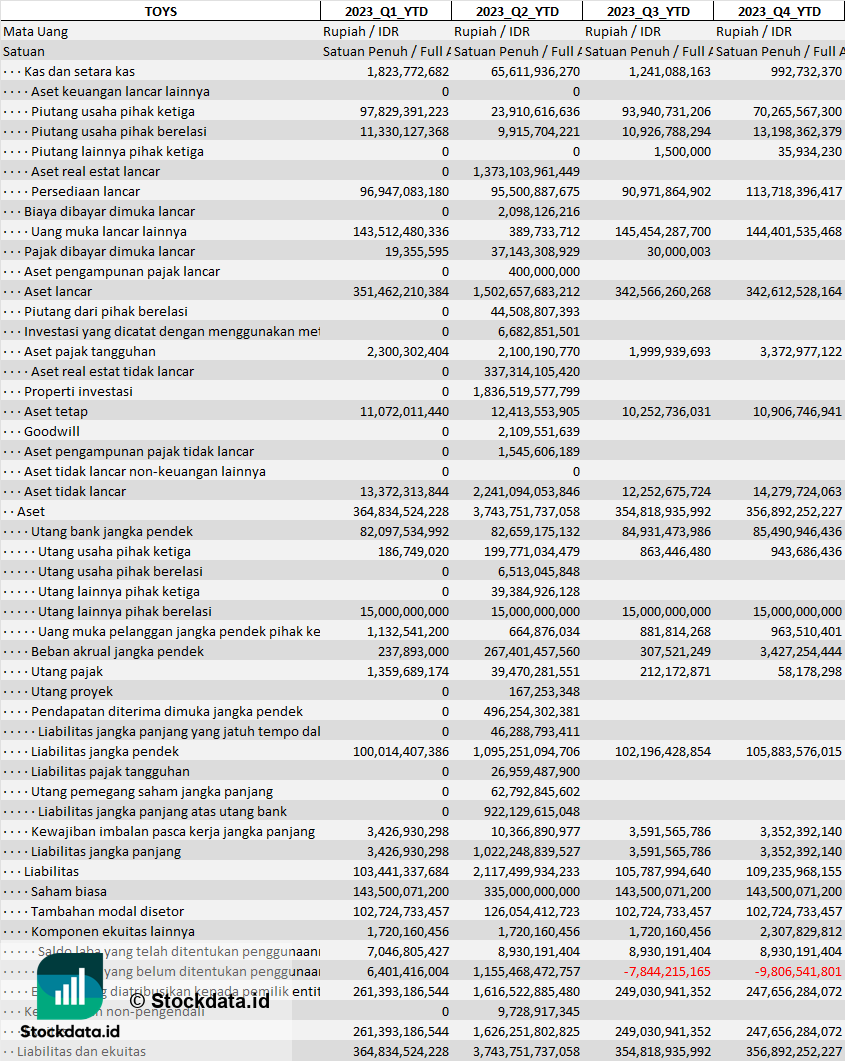
Task: Select the Utang pajak row label
Action: click(x=67, y=671)
